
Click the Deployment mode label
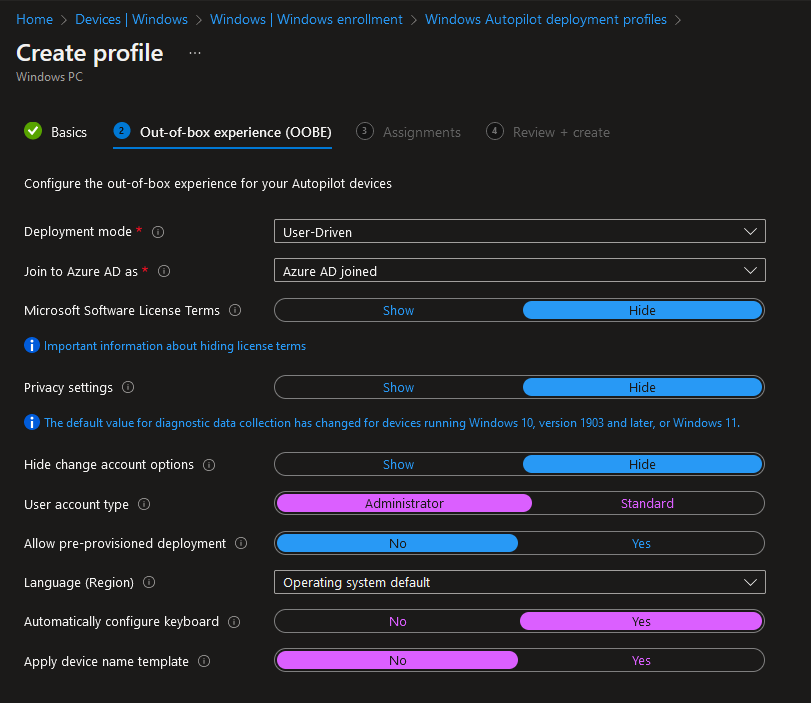[x=78, y=232]
